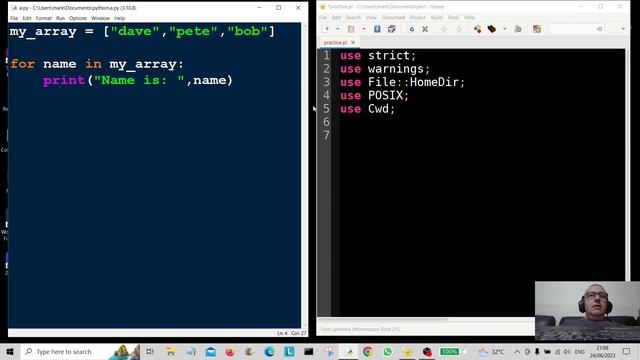Open Microsoft Edge from the taskbar

tap(269, 351)
